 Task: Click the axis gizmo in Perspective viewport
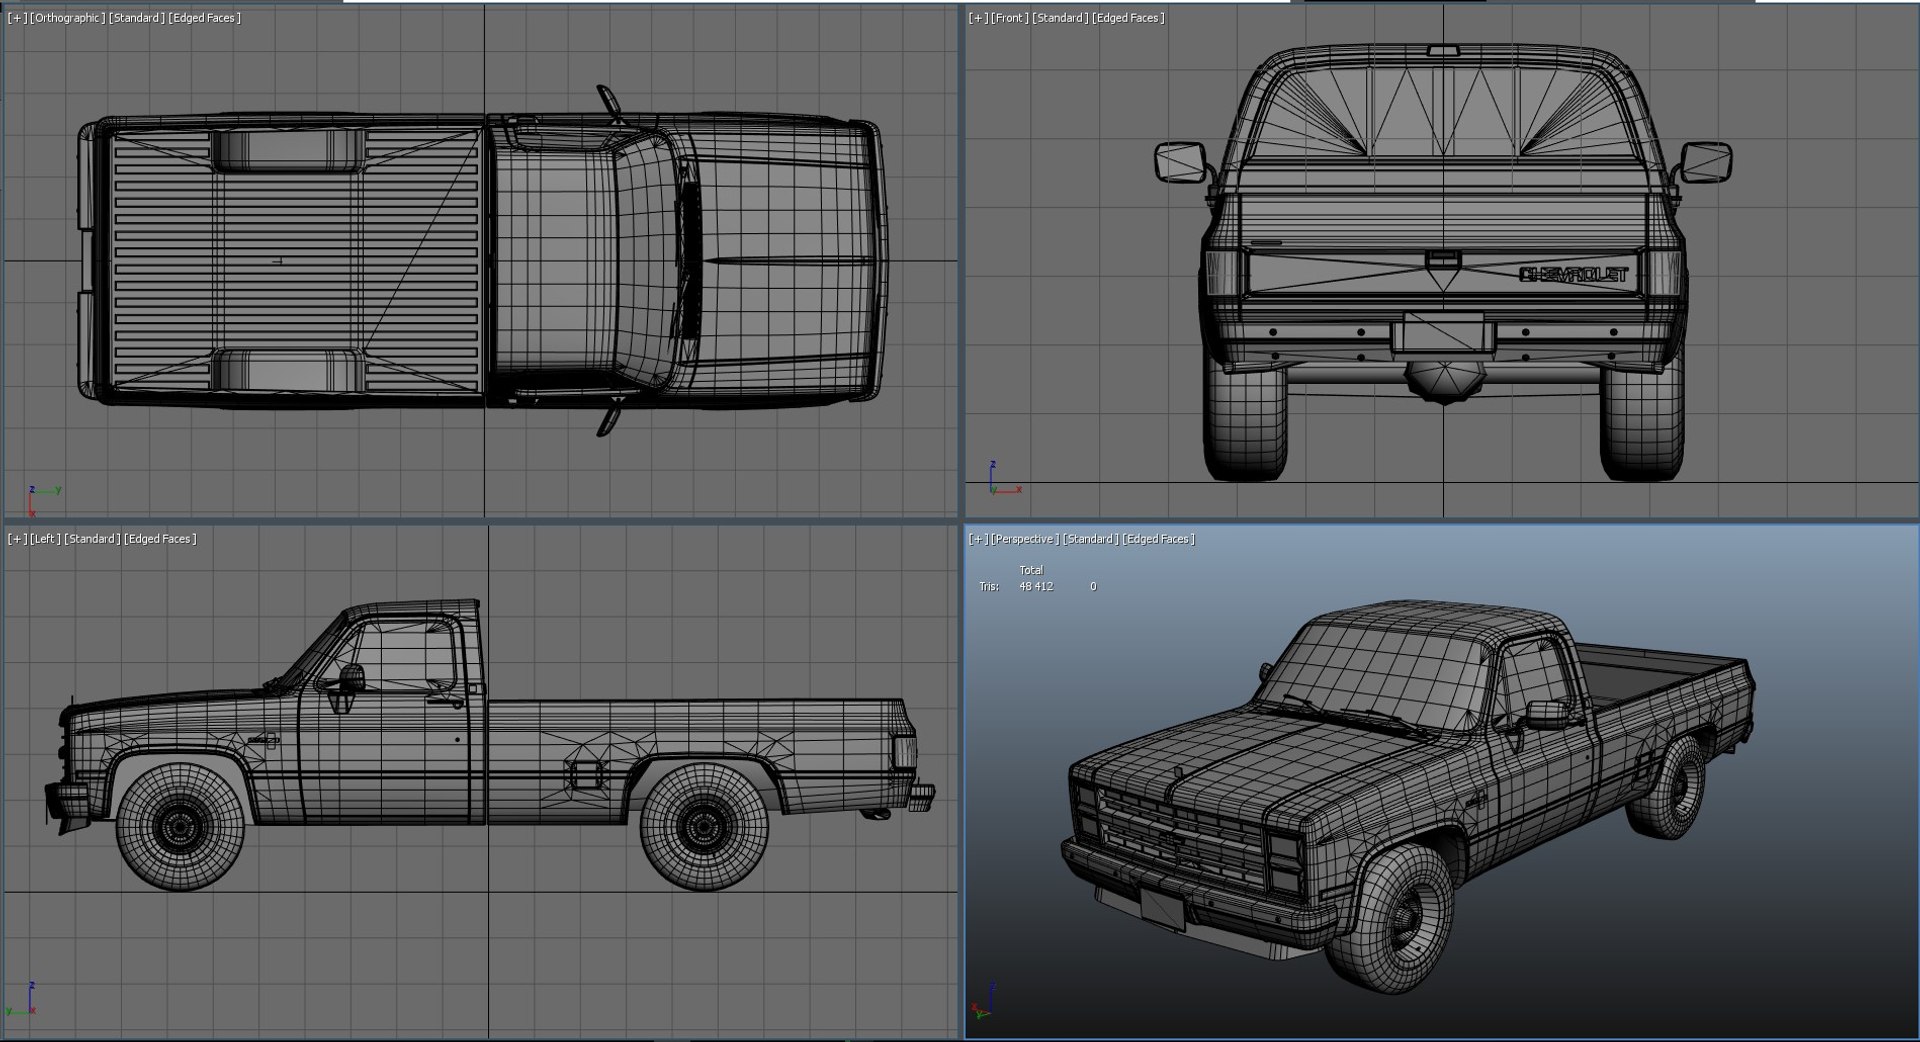[x=983, y=998]
